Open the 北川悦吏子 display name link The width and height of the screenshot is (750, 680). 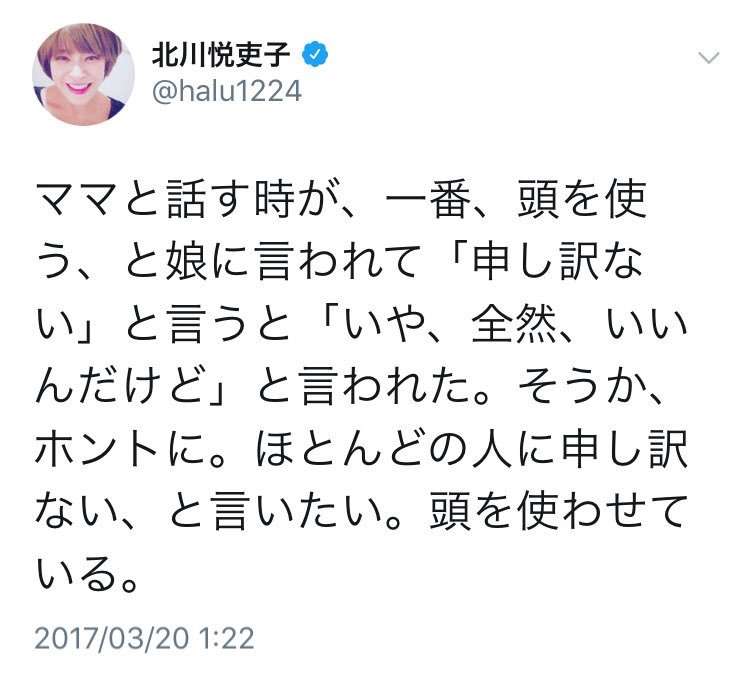[x=221, y=55]
